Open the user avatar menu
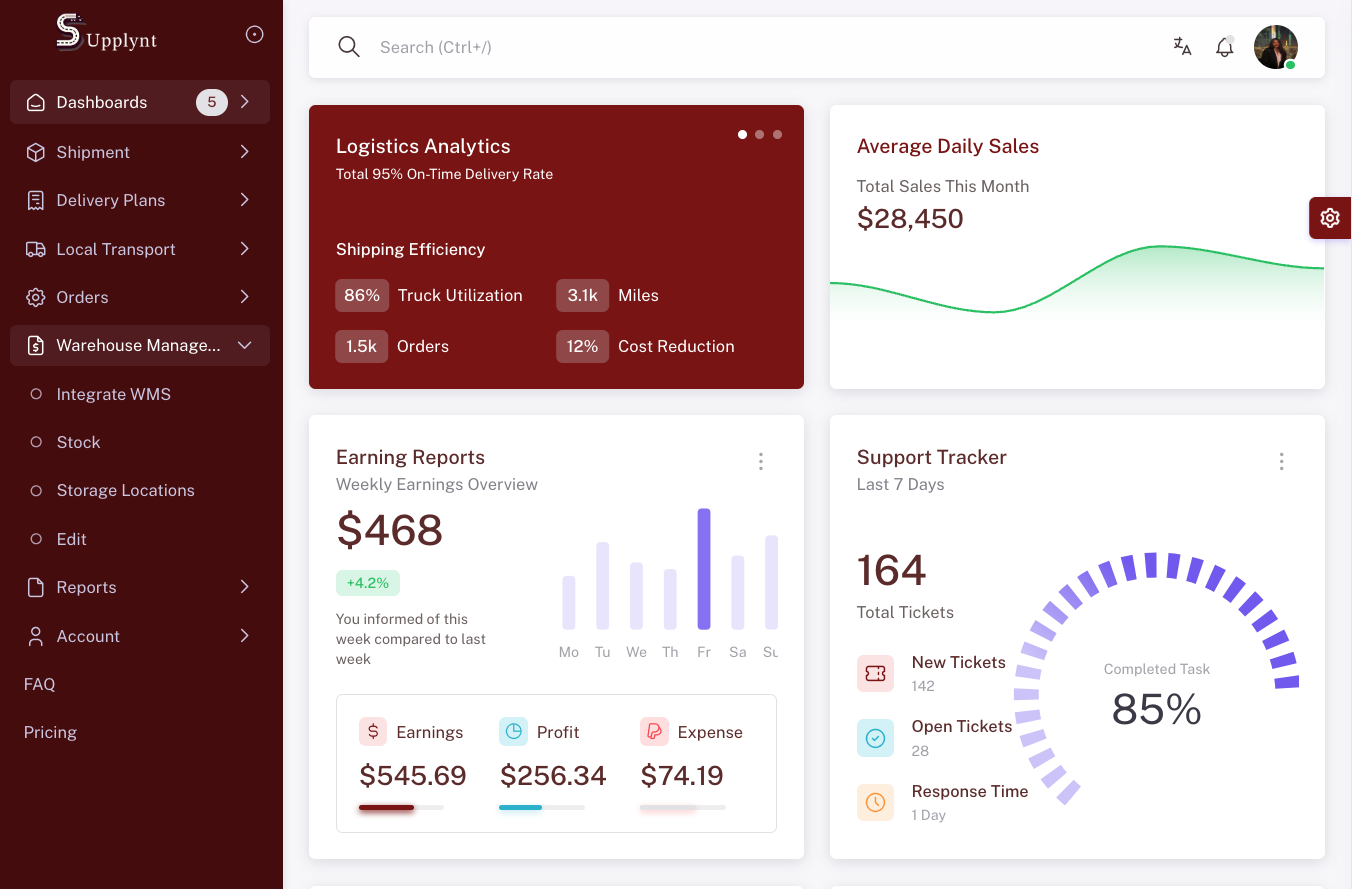 [x=1276, y=47]
